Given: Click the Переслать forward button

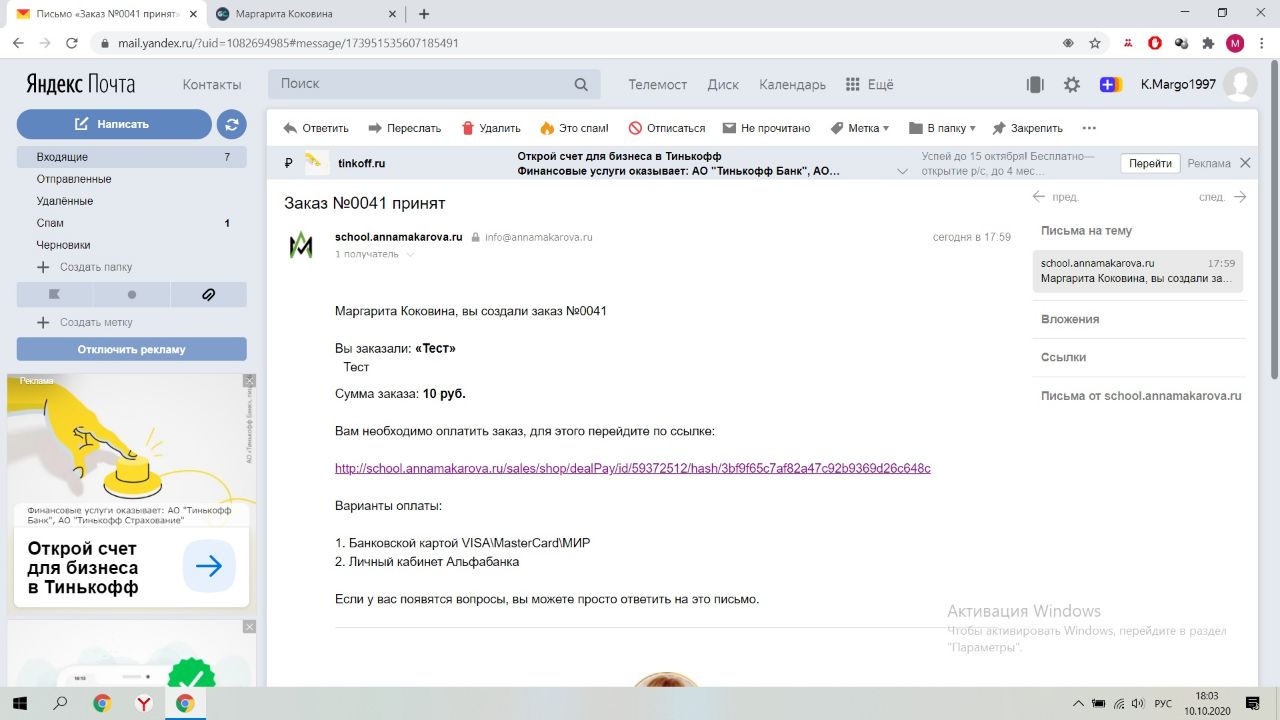Looking at the screenshot, I should [x=405, y=128].
